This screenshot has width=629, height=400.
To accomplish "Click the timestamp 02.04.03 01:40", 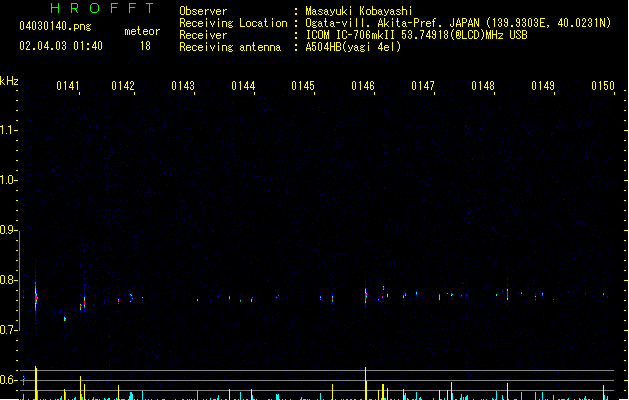I will coord(61,46).
